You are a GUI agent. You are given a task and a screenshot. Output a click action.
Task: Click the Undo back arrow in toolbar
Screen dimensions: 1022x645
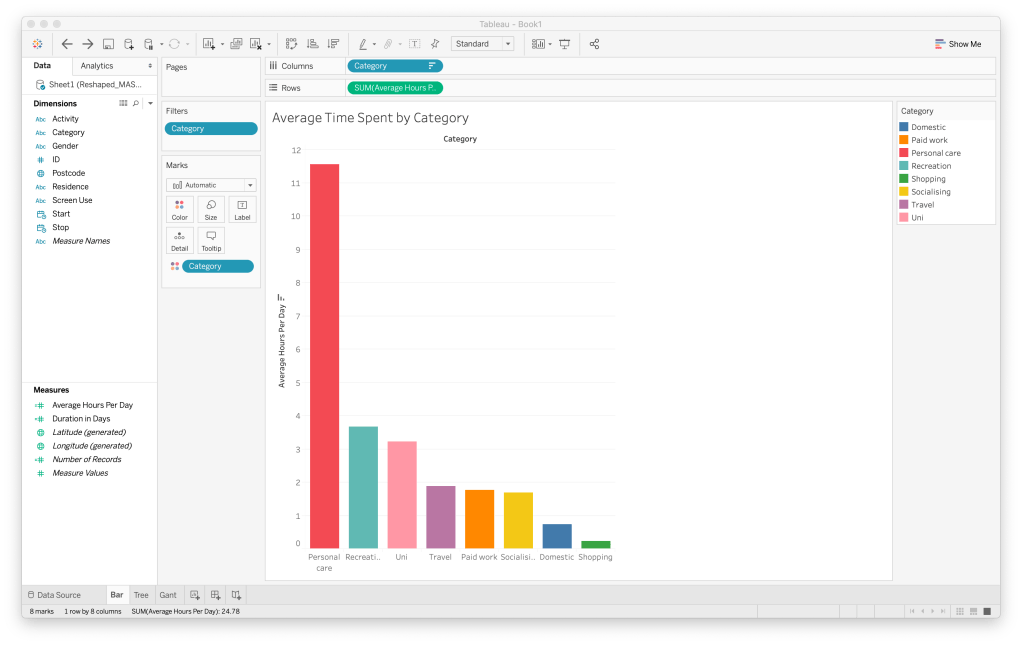click(x=67, y=44)
